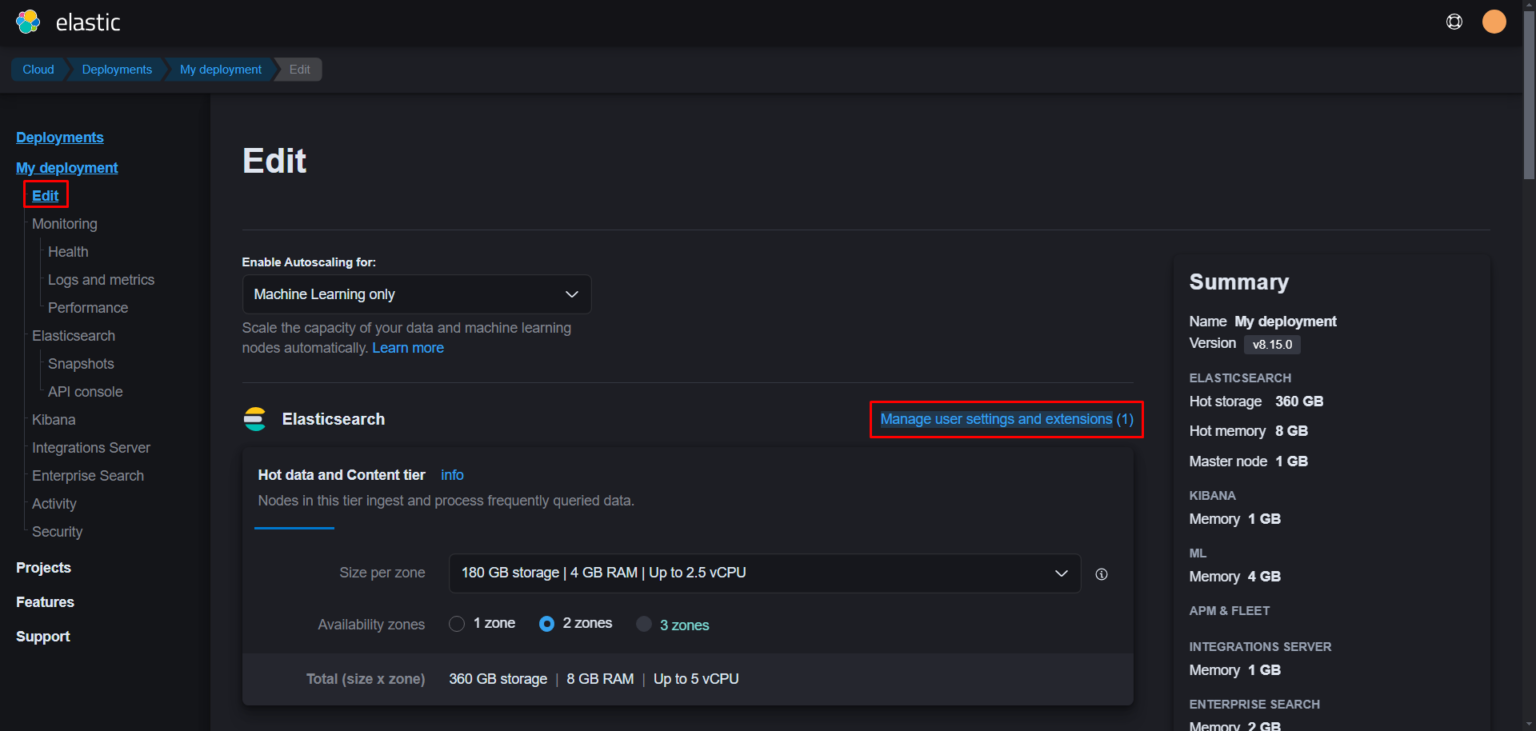
Task: Open the Projects section
Action: click(43, 567)
